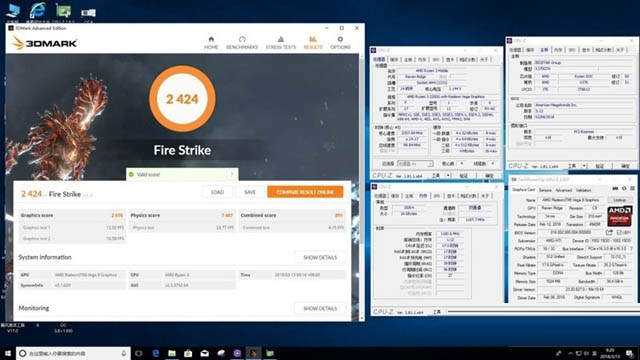The width and height of the screenshot is (640, 360).
Task: Click Compare Result Online
Action: 305,192
